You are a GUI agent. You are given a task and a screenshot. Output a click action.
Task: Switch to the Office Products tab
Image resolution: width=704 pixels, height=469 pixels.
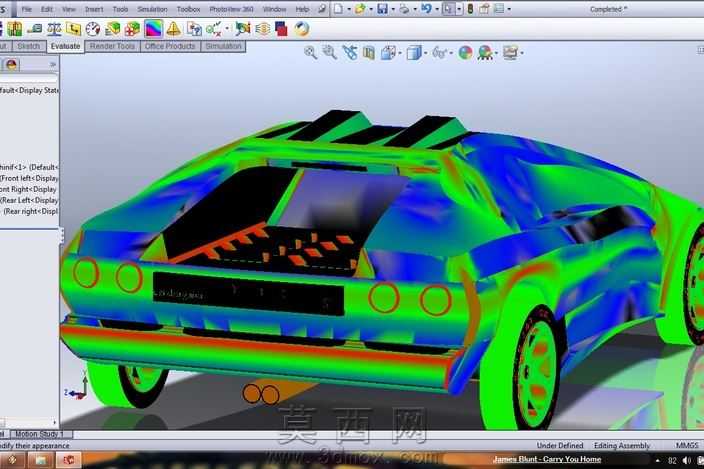pyautogui.click(x=170, y=46)
